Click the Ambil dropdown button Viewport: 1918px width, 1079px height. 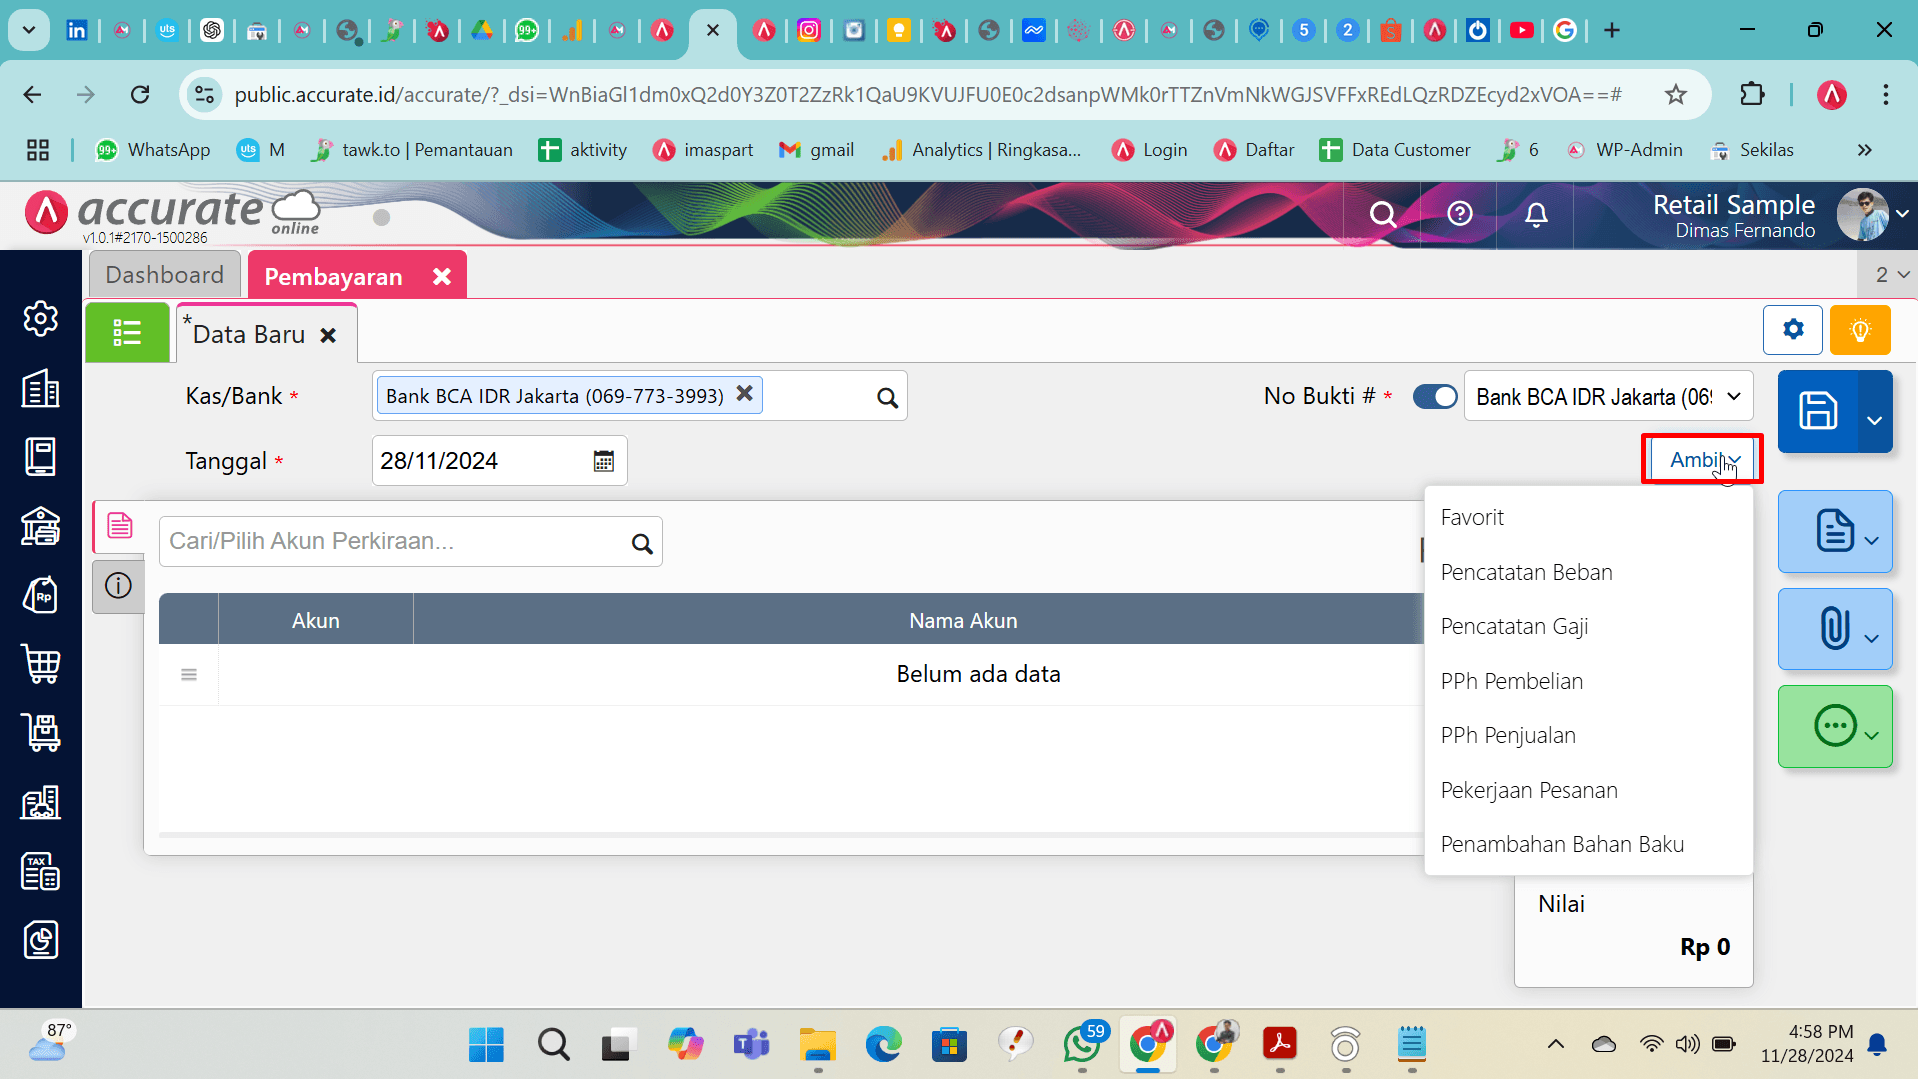(1702, 460)
